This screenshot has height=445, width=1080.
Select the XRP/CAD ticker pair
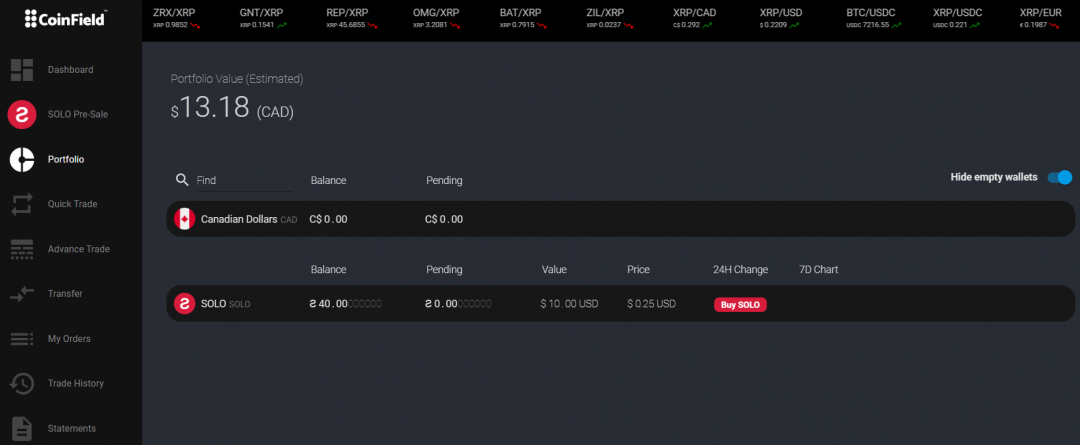pos(695,17)
